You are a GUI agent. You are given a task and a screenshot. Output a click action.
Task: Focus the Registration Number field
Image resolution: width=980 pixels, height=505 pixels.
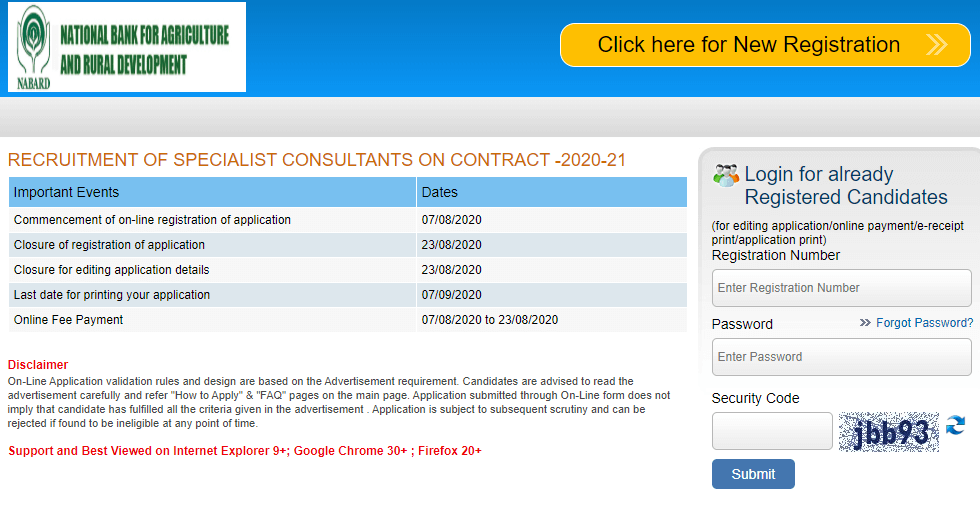point(841,288)
